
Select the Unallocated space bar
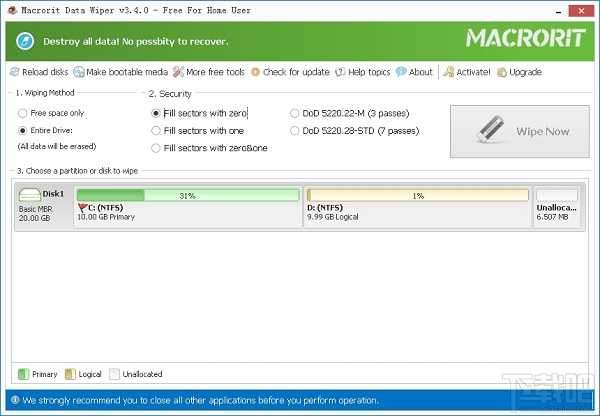point(557,195)
